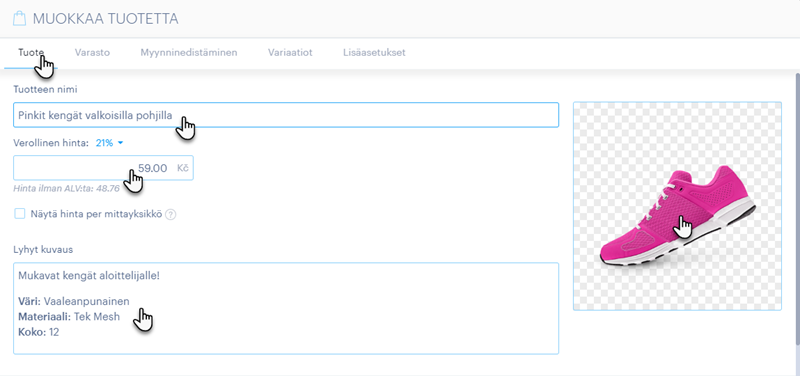Viewport: 800px width, 376px height.
Task: Open the Lisäasetukset tab
Action: pos(374,53)
